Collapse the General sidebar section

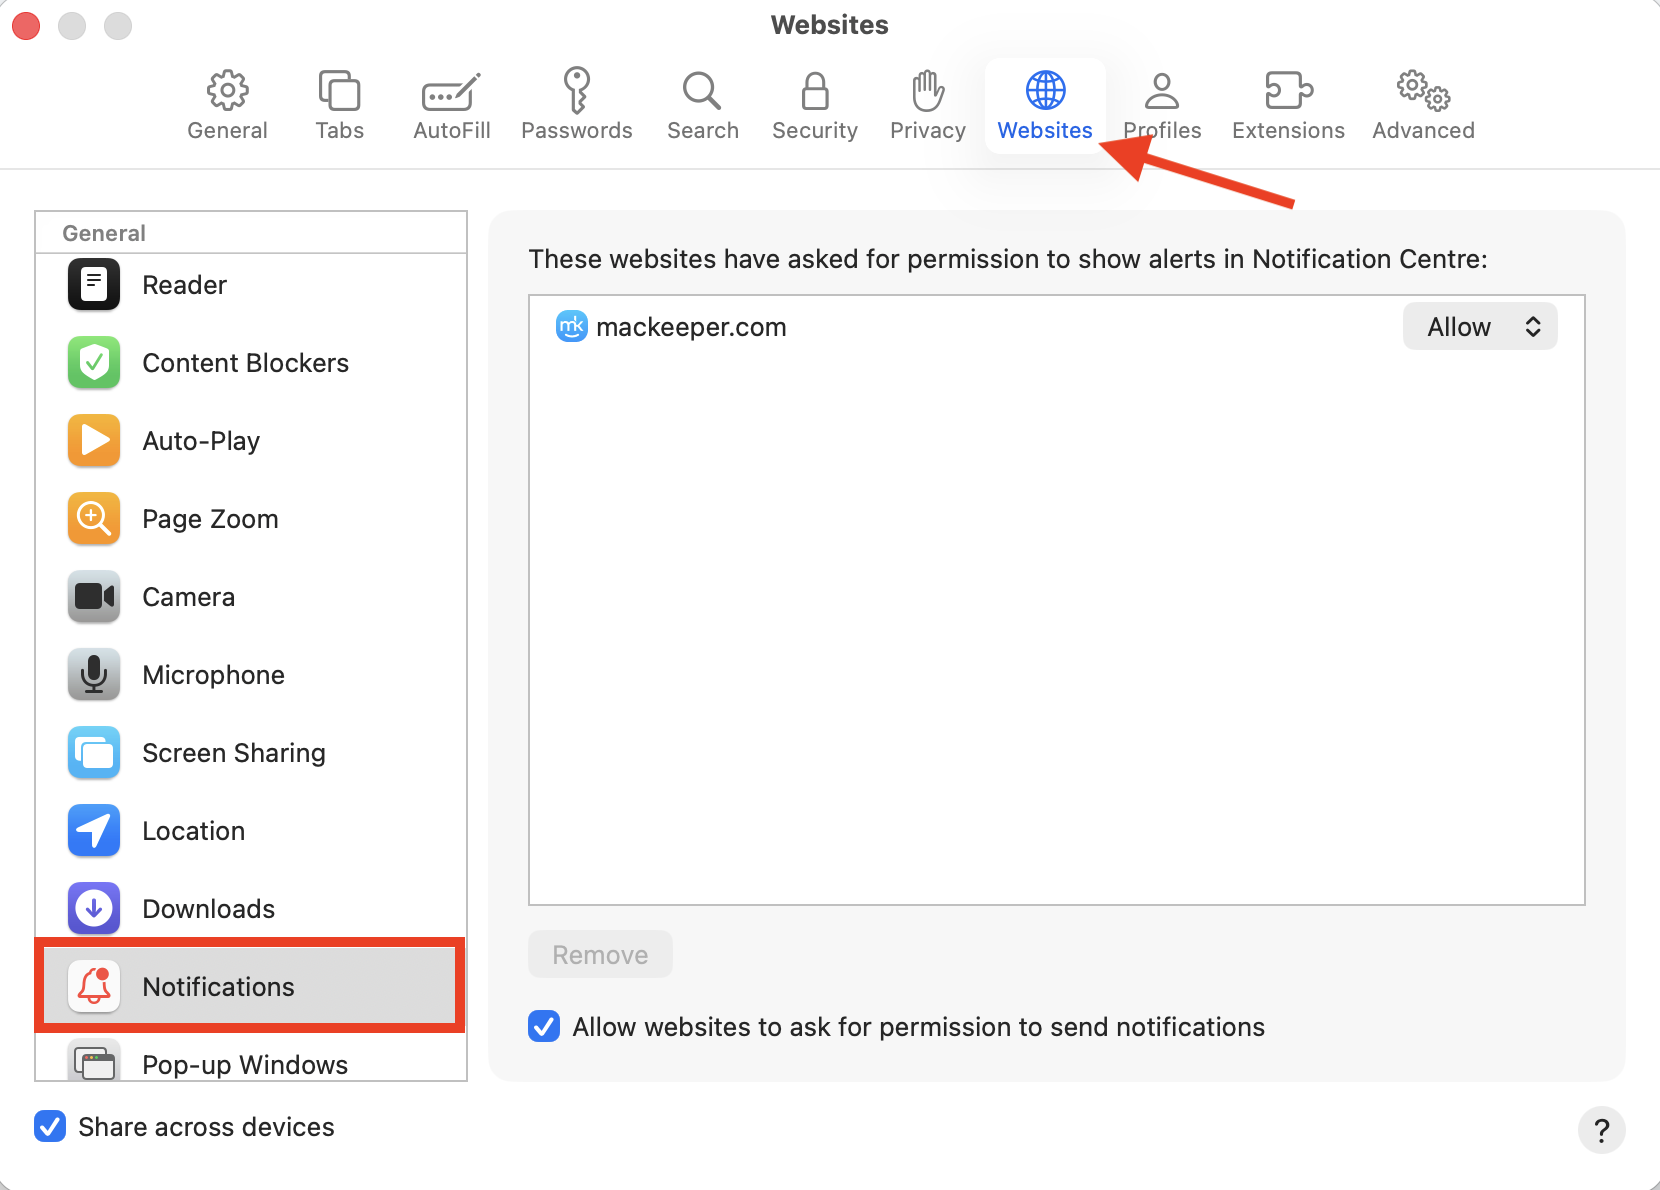click(x=103, y=232)
